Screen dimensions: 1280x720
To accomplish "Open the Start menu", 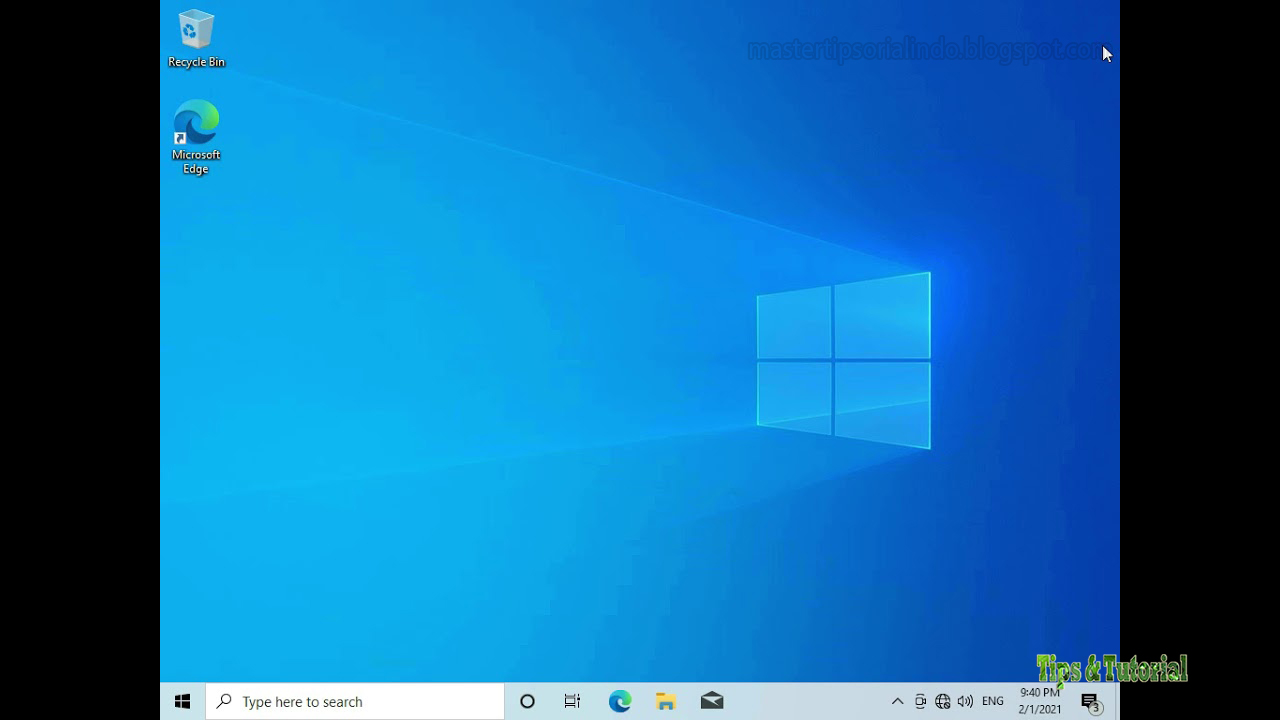I will point(181,701).
